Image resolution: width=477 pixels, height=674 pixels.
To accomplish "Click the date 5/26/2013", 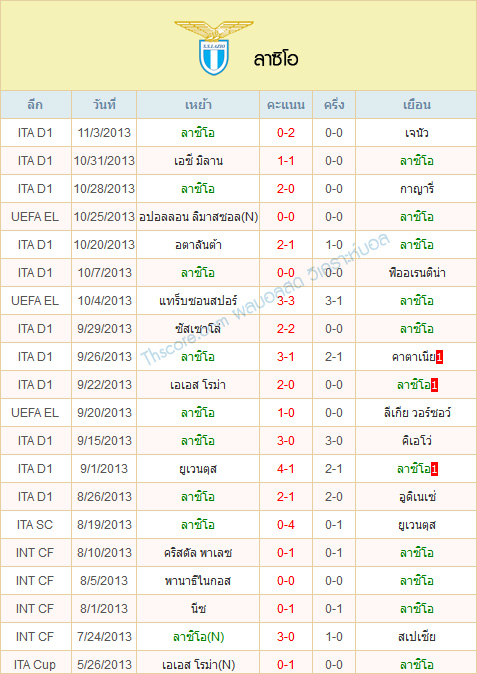I will click(x=104, y=665).
